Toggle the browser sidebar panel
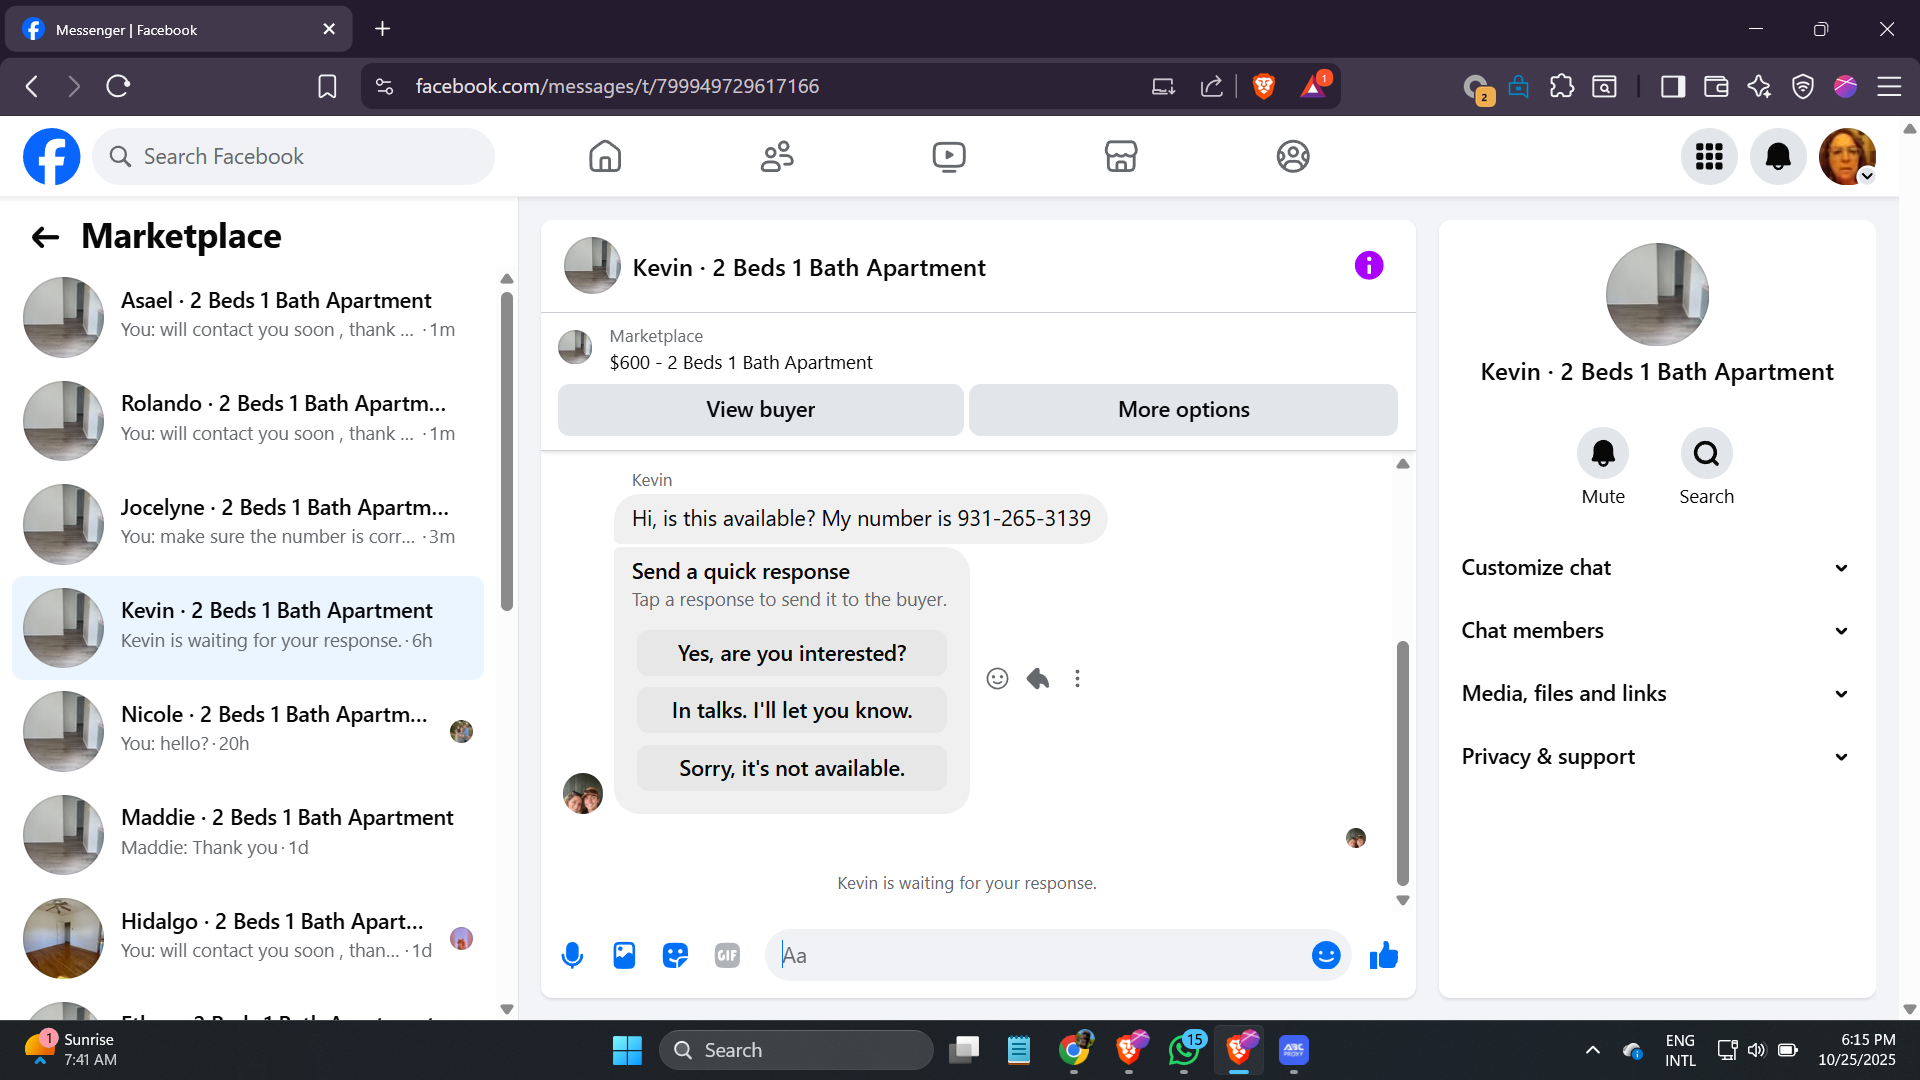This screenshot has height=1080, width=1920. pos(1672,87)
